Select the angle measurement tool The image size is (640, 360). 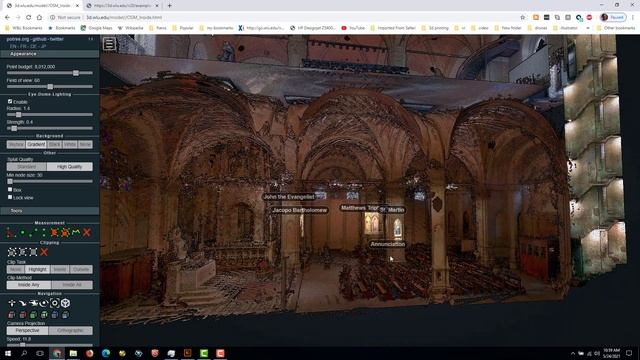tap(10, 233)
